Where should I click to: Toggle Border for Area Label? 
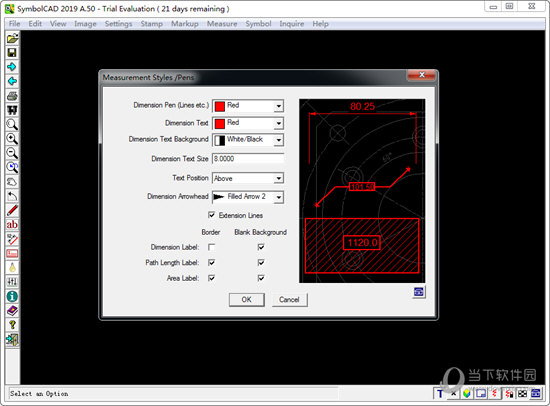click(x=212, y=278)
